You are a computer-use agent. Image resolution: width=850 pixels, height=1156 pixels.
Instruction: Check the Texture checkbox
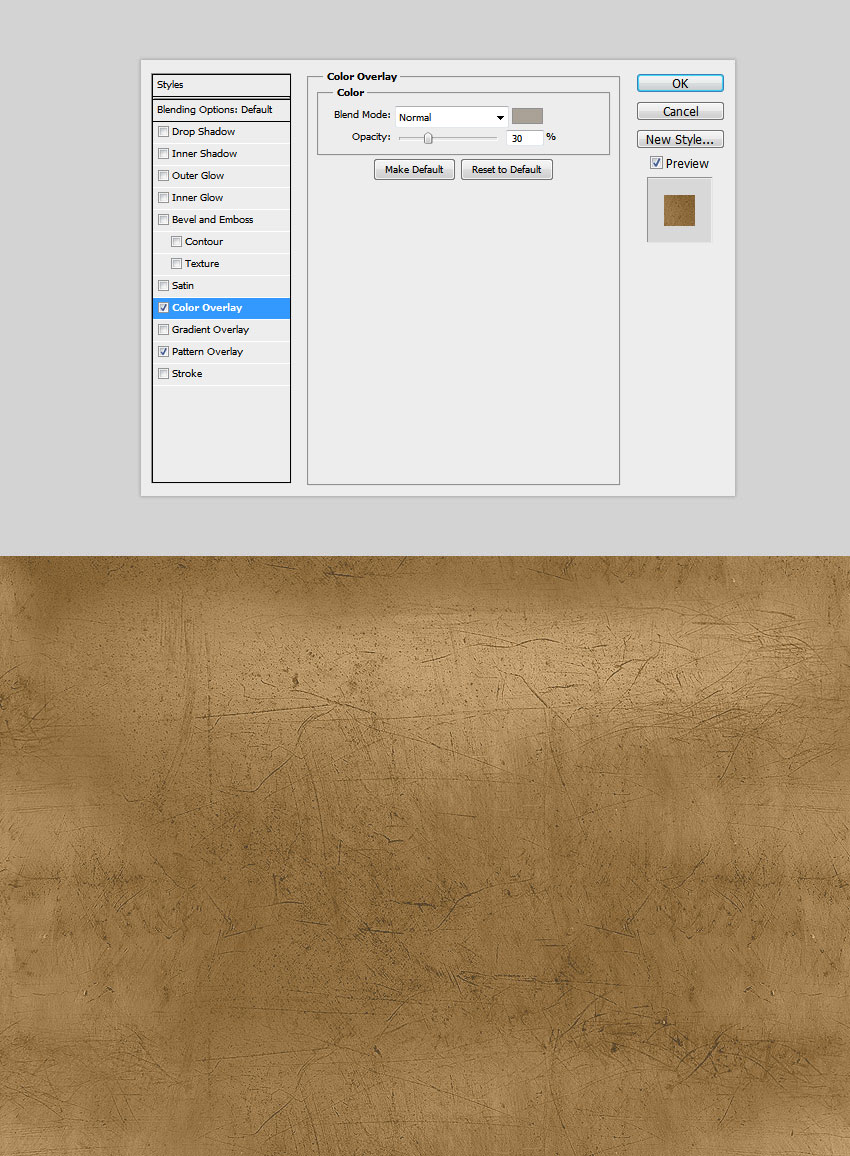176,264
